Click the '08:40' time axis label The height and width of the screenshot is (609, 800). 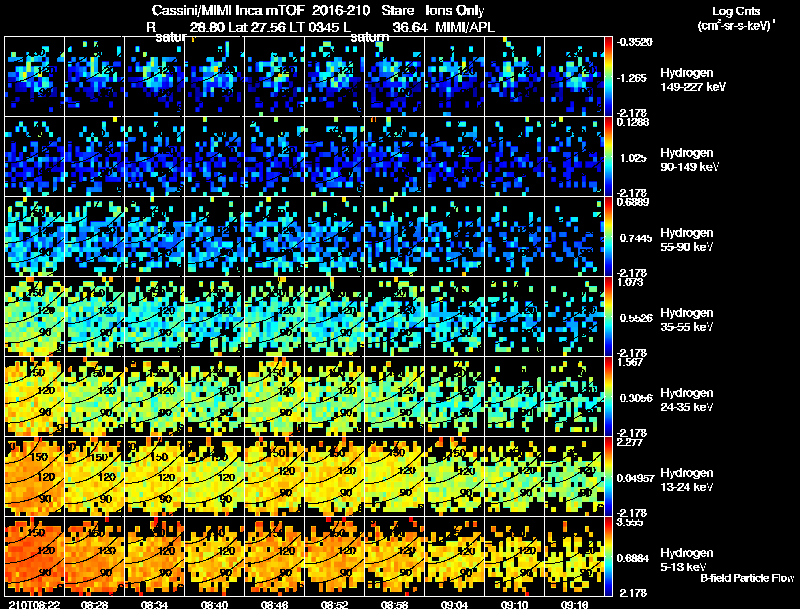tap(214, 604)
